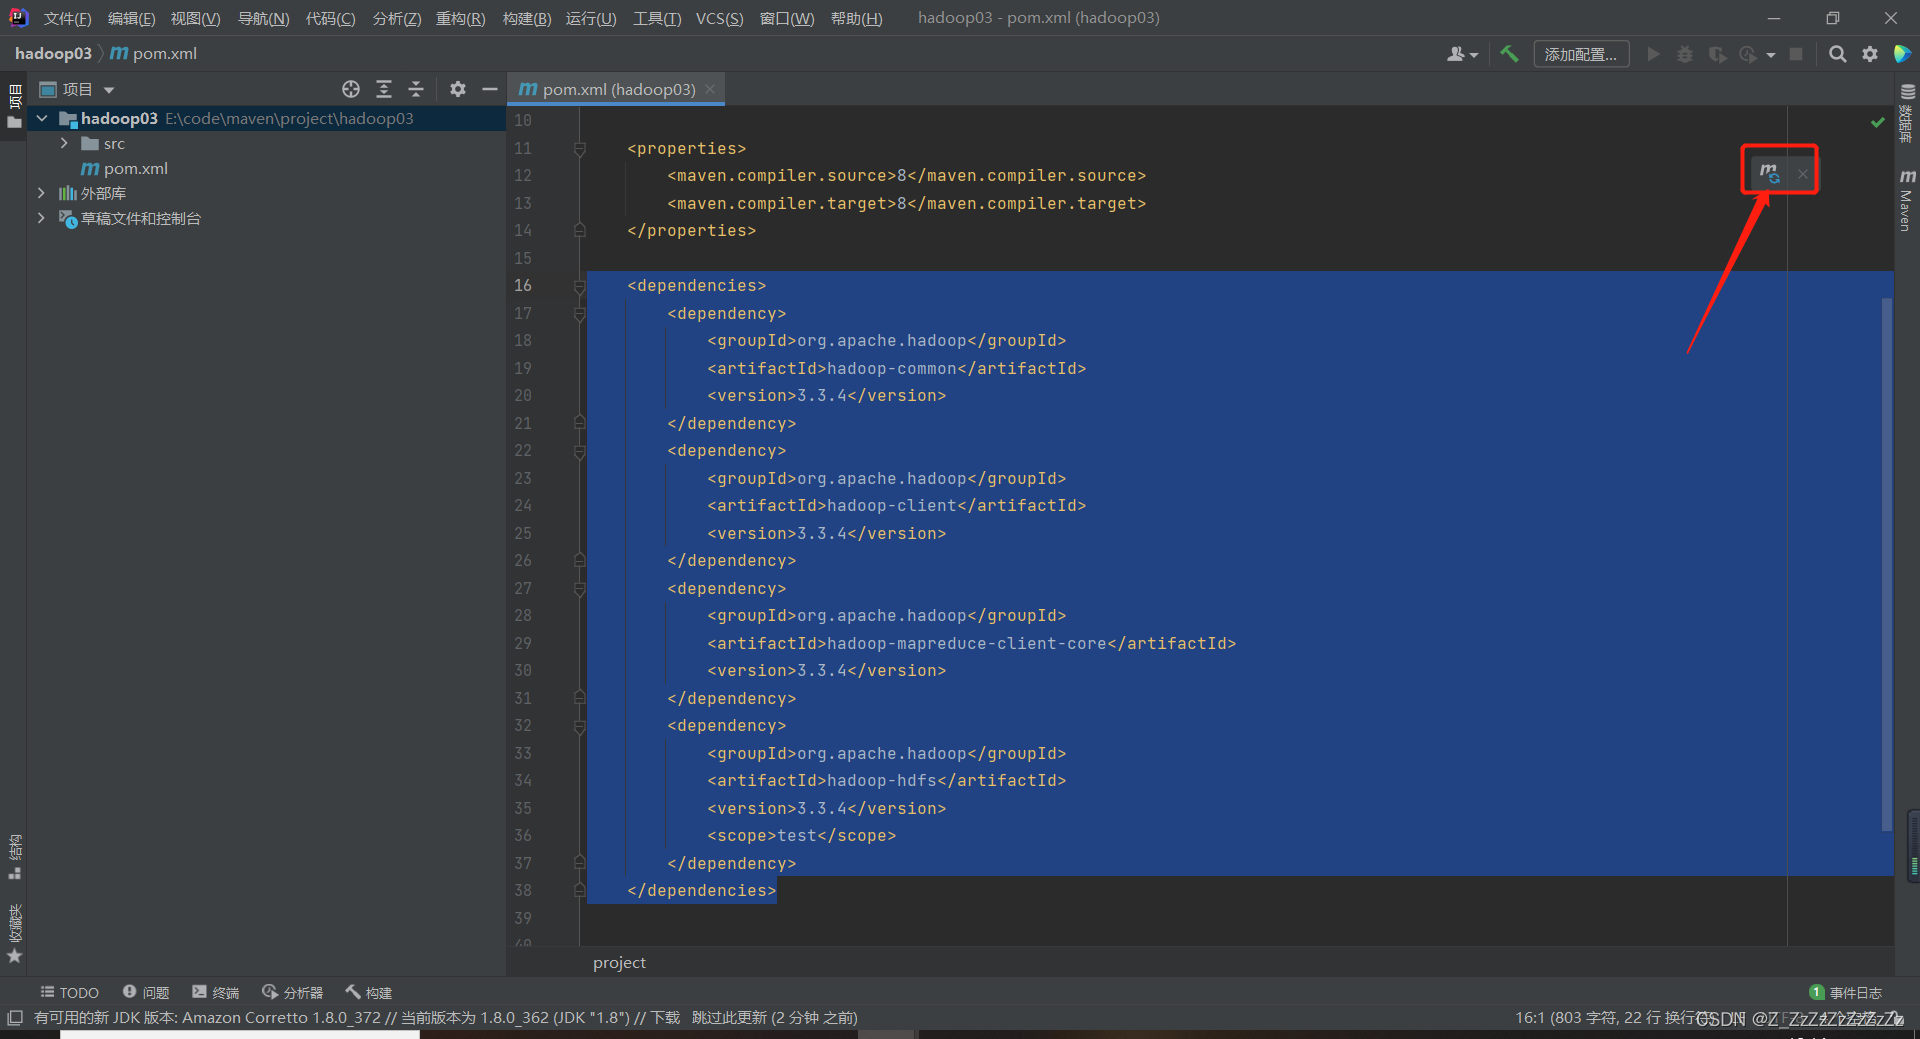Viewport: 1920px width, 1039px height.
Task: Build the project with the hammer icon
Action: (1509, 54)
